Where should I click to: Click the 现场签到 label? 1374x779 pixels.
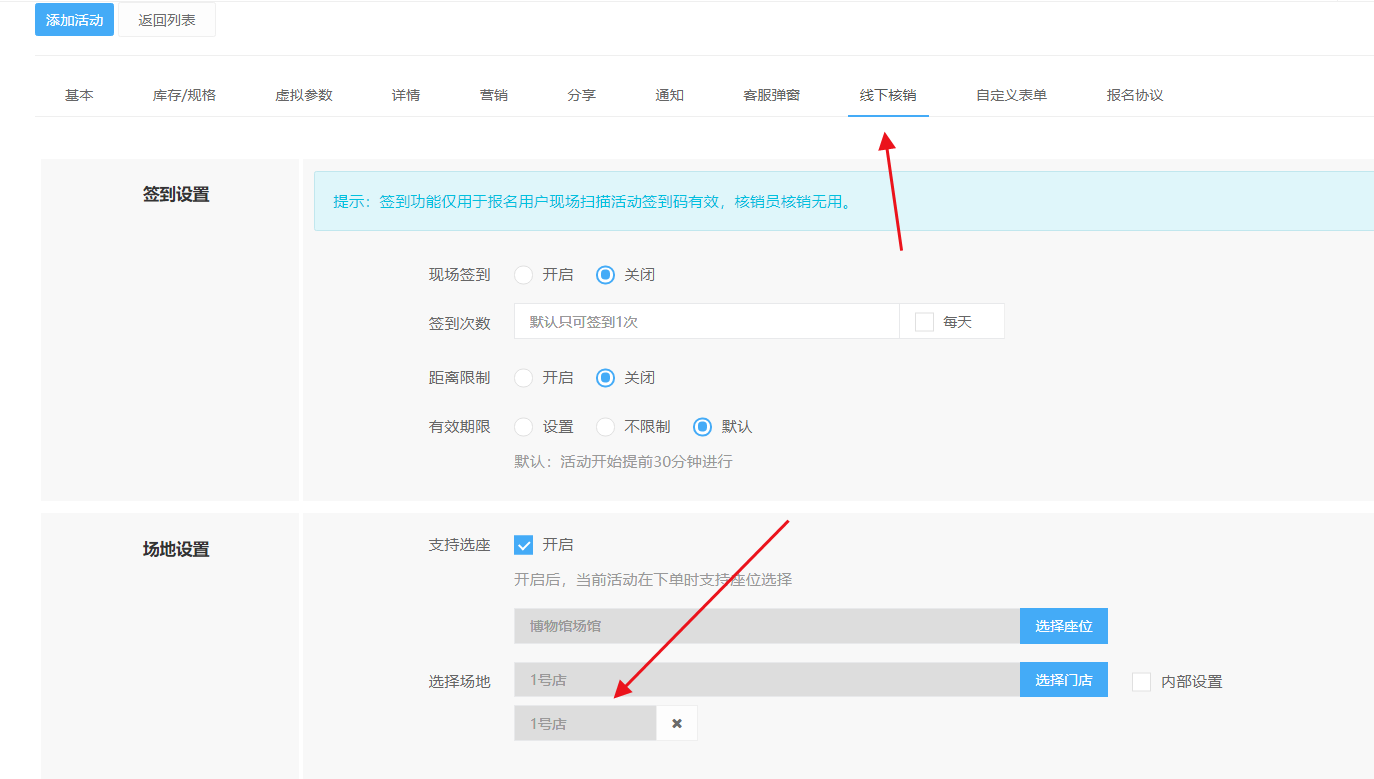tap(459, 274)
